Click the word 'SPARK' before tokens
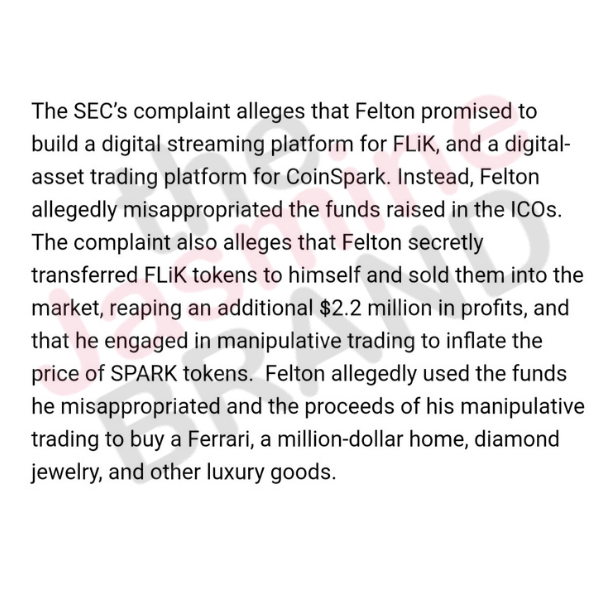The image size is (595, 595). point(143,374)
